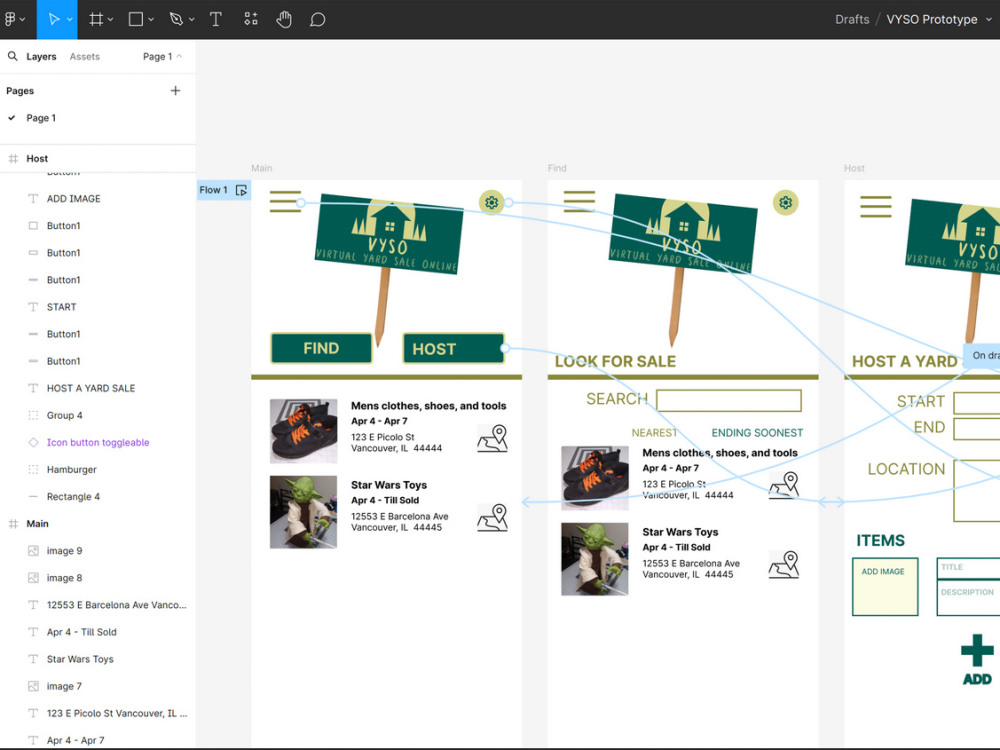Add a new page with plus icon
Viewport: 1000px width, 750px height.
(175, 91)
